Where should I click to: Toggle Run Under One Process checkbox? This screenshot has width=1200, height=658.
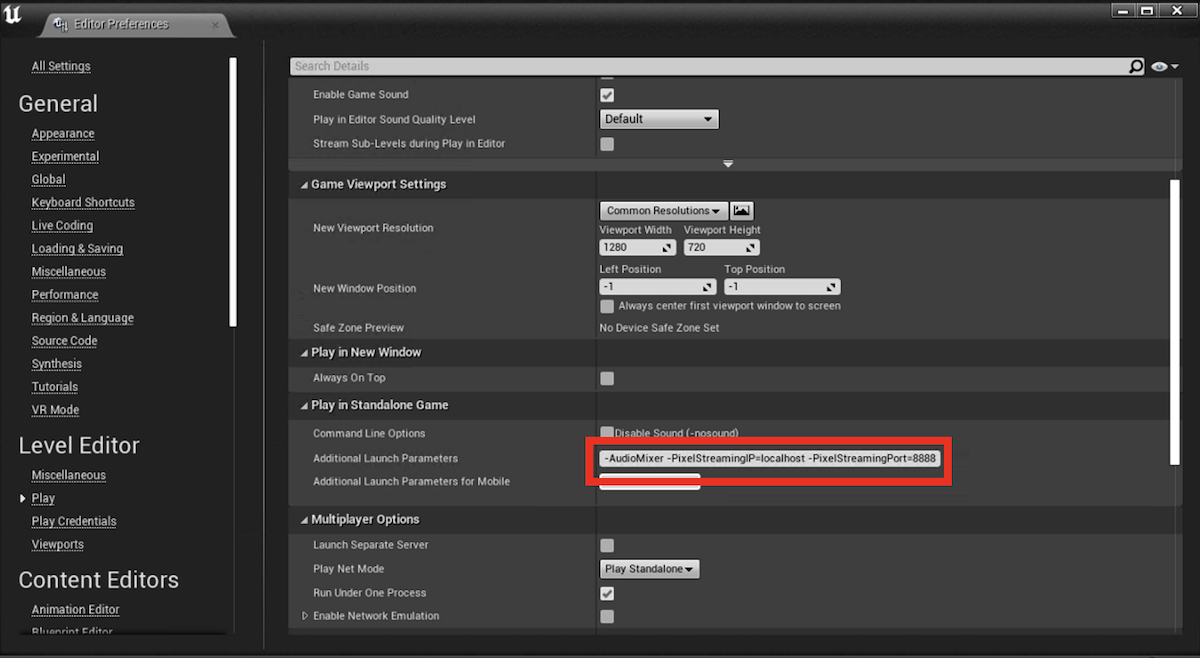(607, 593)
